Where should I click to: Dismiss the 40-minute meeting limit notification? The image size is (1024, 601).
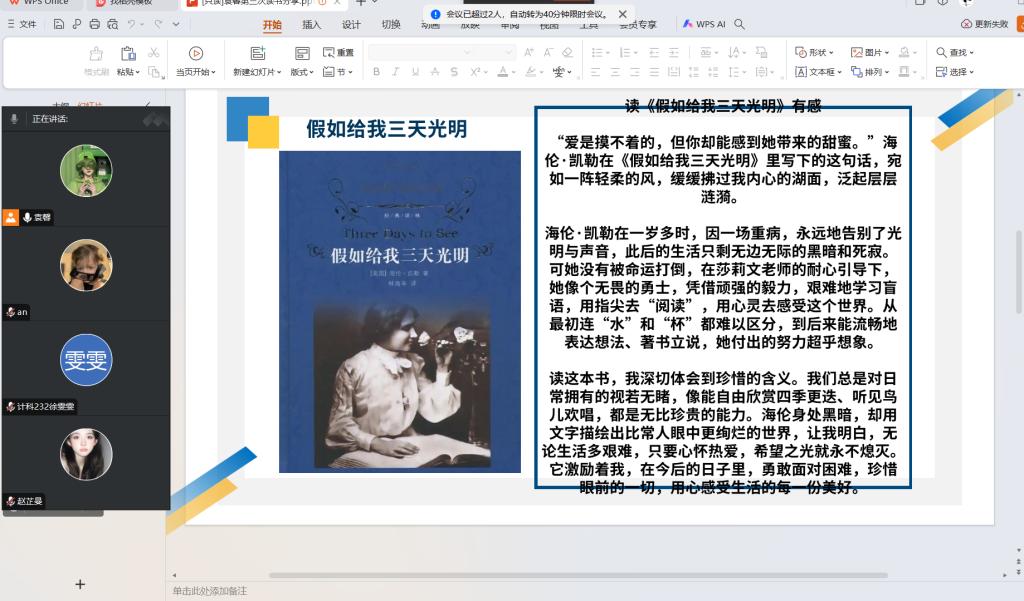point(623,14)
